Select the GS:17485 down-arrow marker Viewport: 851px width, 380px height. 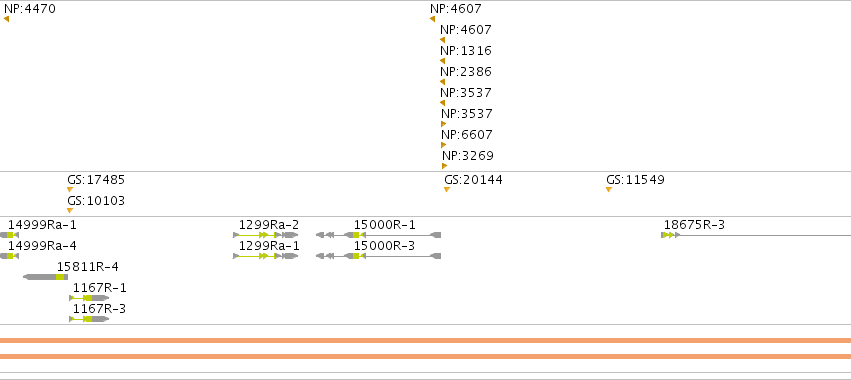(69, 189)
